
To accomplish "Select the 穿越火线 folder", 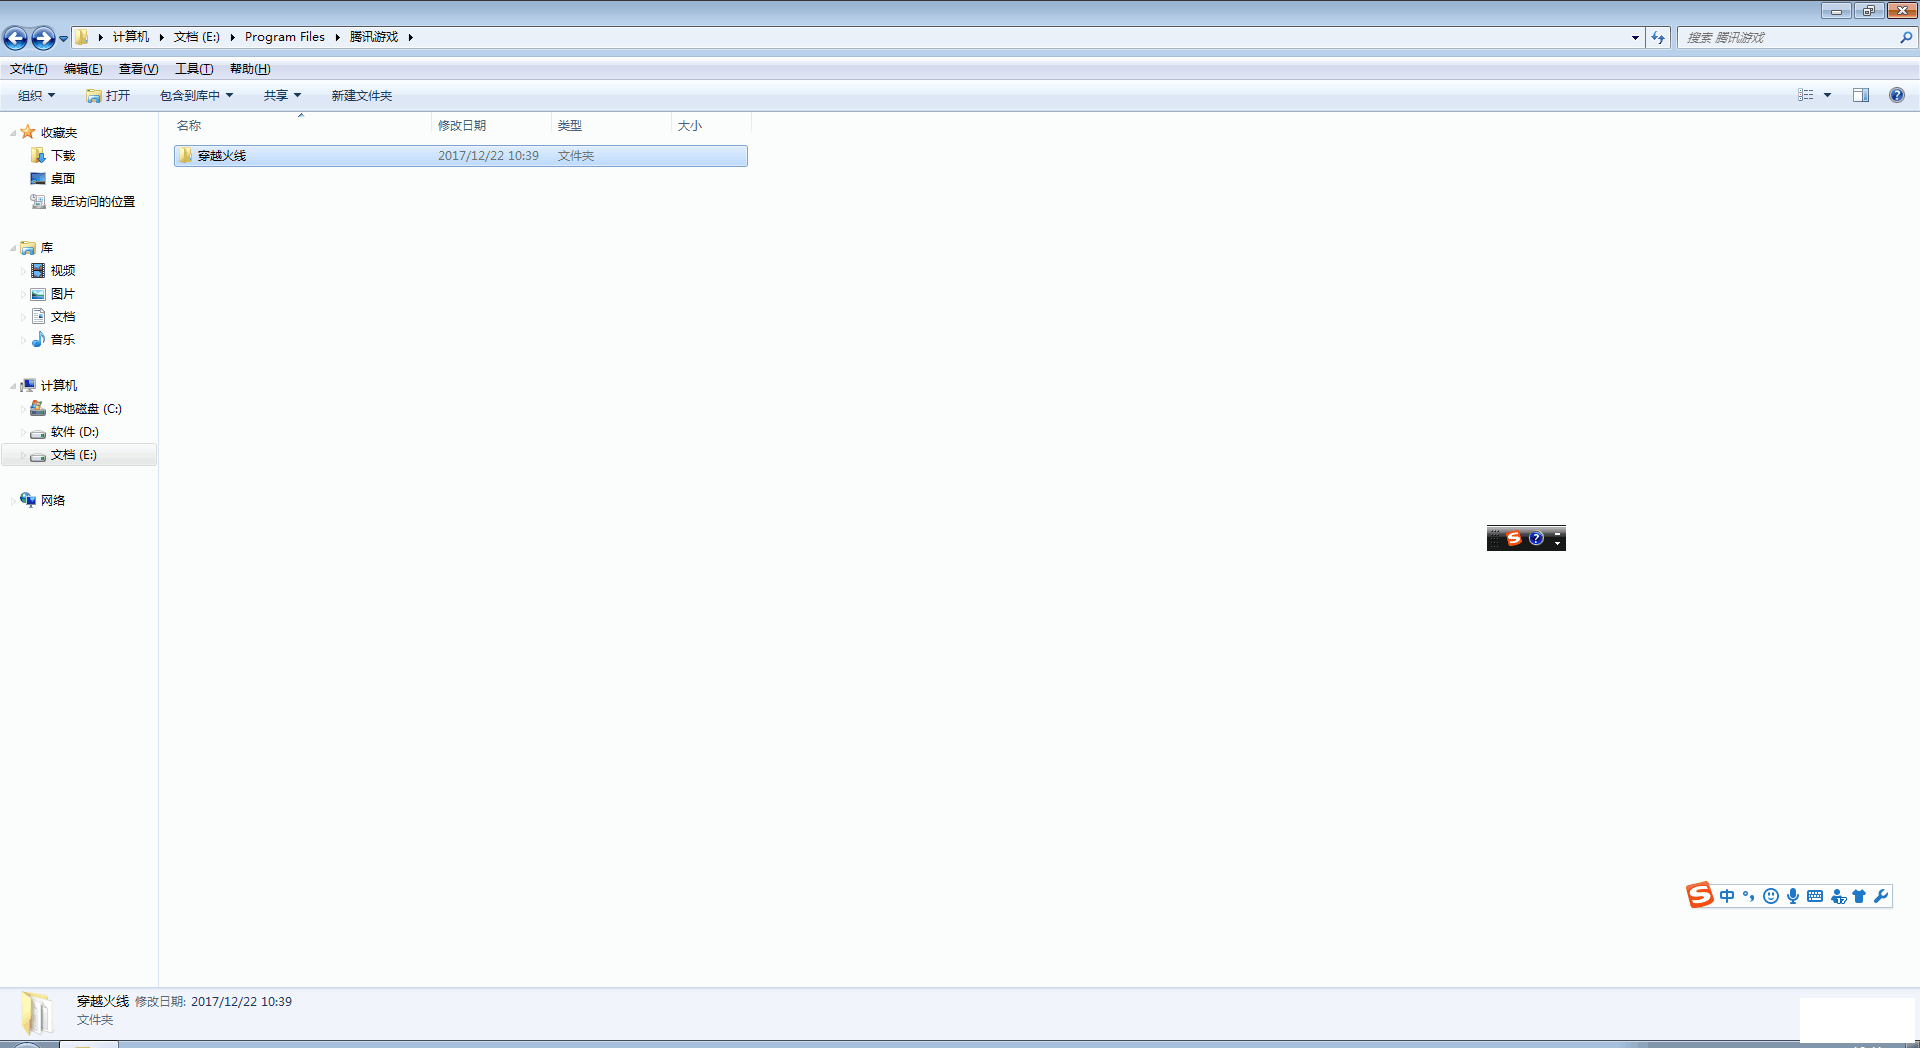I will click(461, 156).
